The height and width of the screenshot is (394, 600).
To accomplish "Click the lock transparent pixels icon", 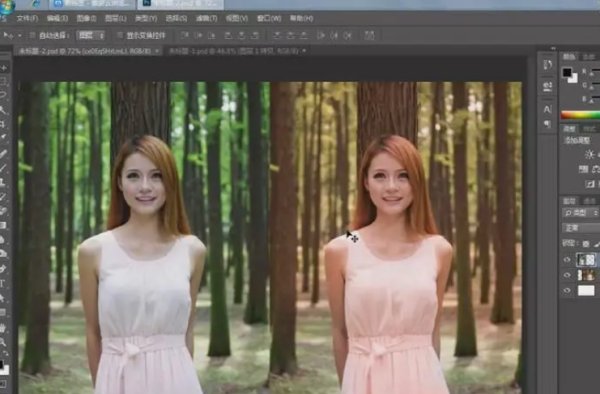I will 585,244.
